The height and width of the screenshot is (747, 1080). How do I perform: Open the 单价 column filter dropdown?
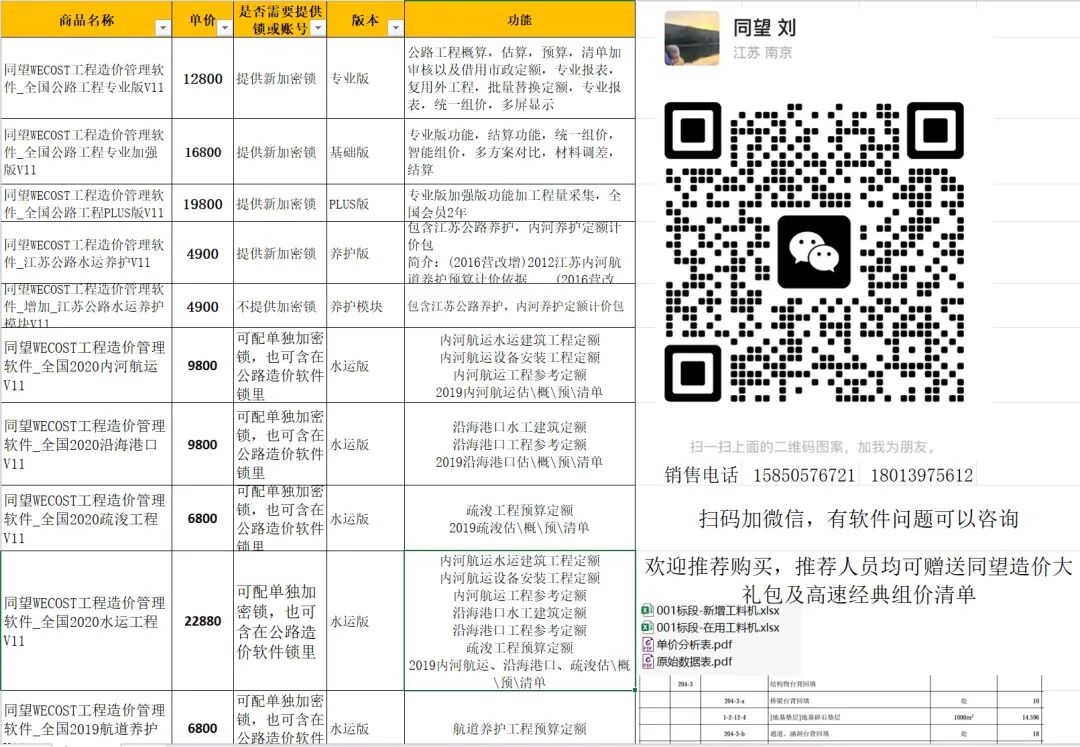tap(223, 28)
